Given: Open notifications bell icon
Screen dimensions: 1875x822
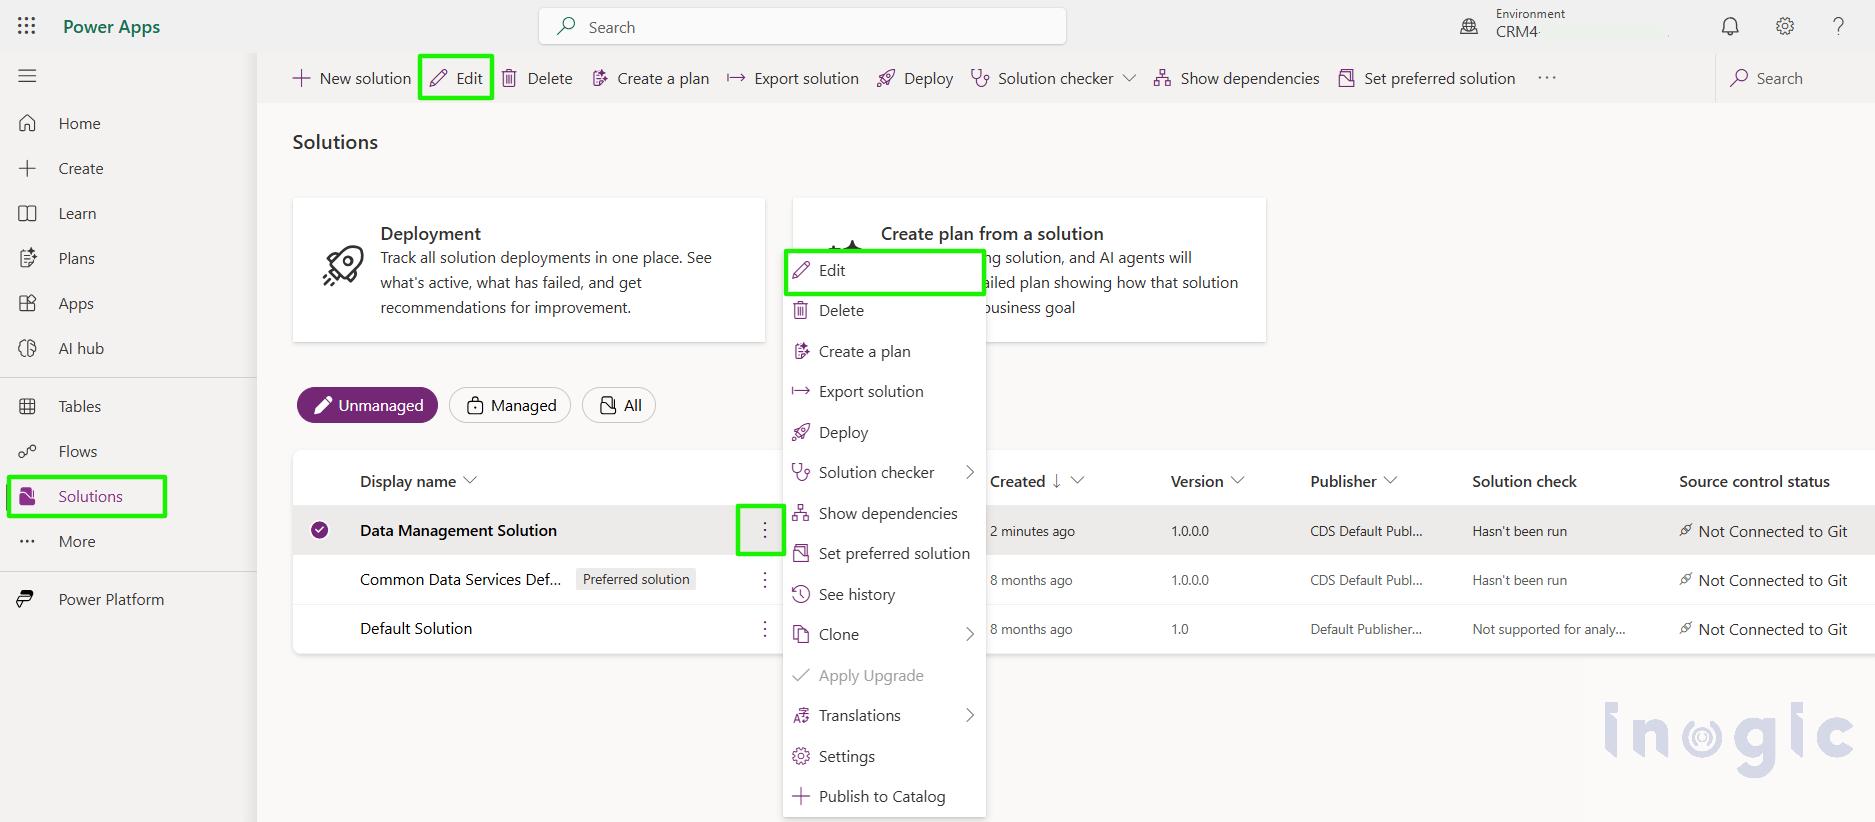Looking at the screenshot, I should 1730,27.
